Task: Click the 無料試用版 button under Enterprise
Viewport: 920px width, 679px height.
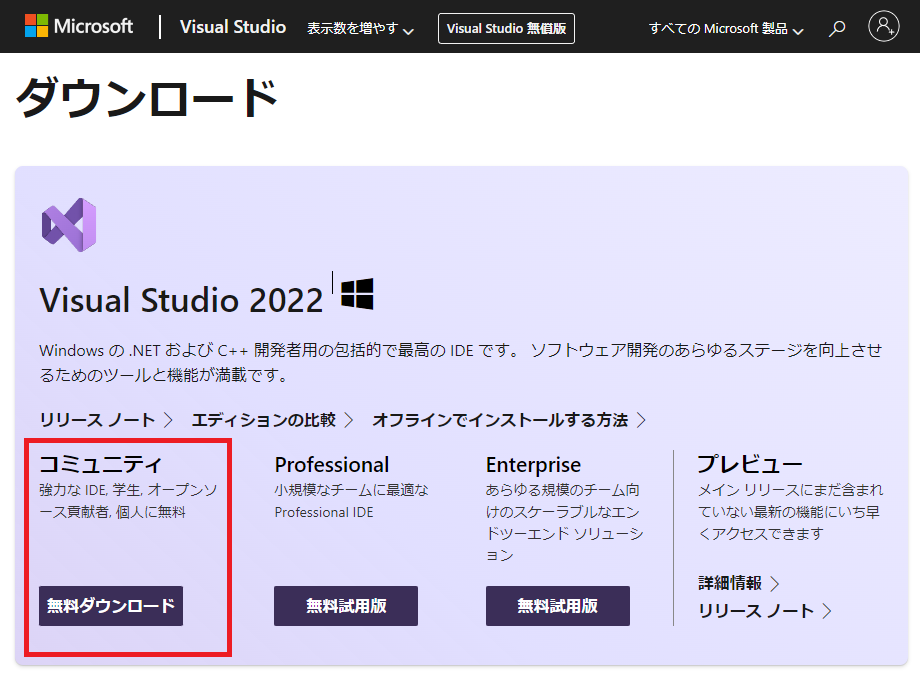Action: click(558, 606)
